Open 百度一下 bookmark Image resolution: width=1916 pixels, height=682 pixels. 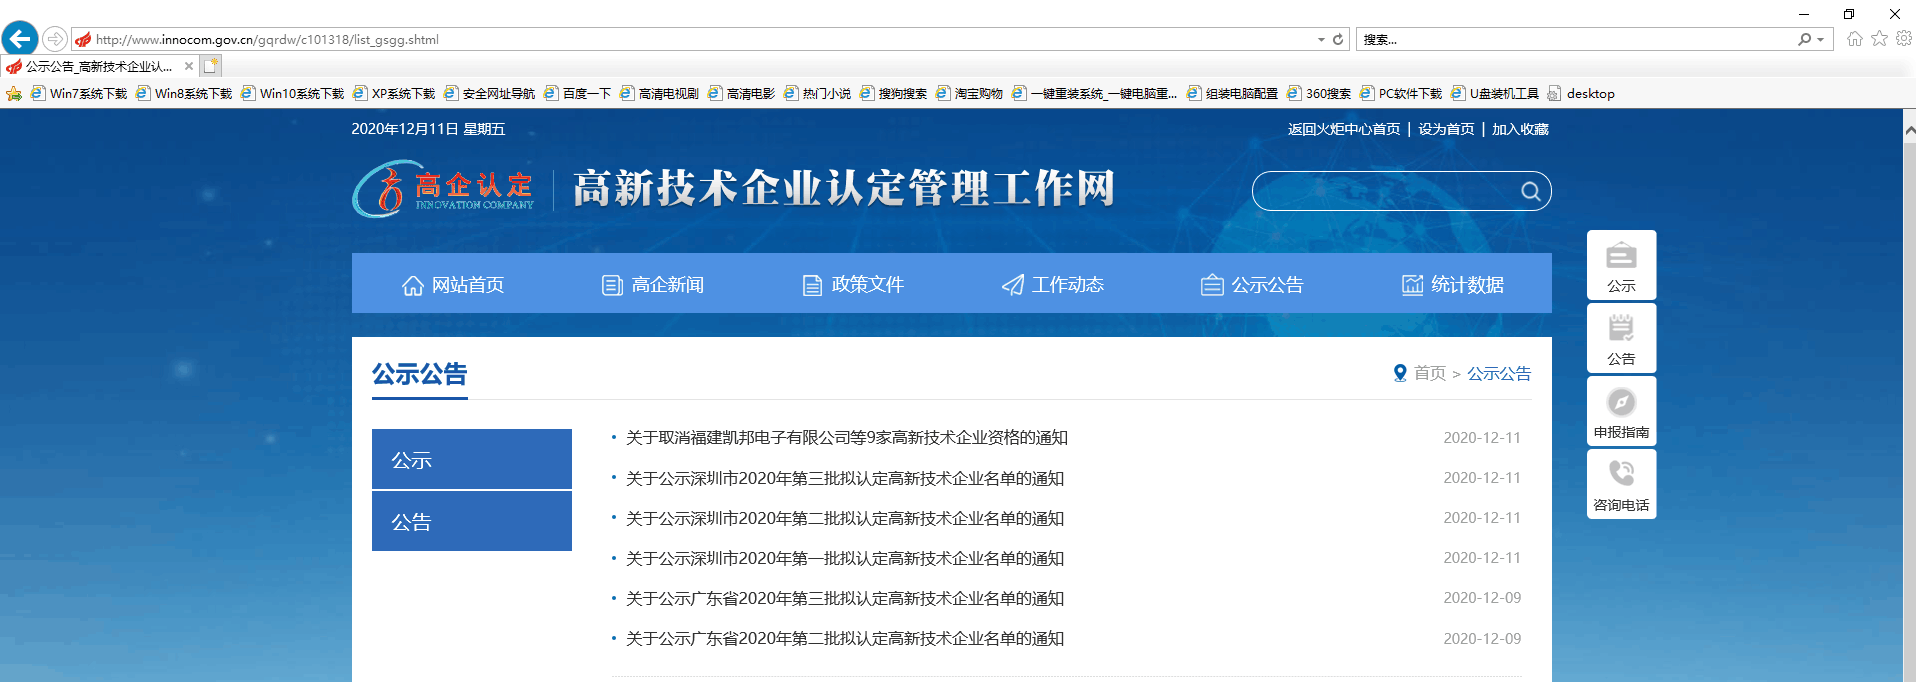pos(577,94)
